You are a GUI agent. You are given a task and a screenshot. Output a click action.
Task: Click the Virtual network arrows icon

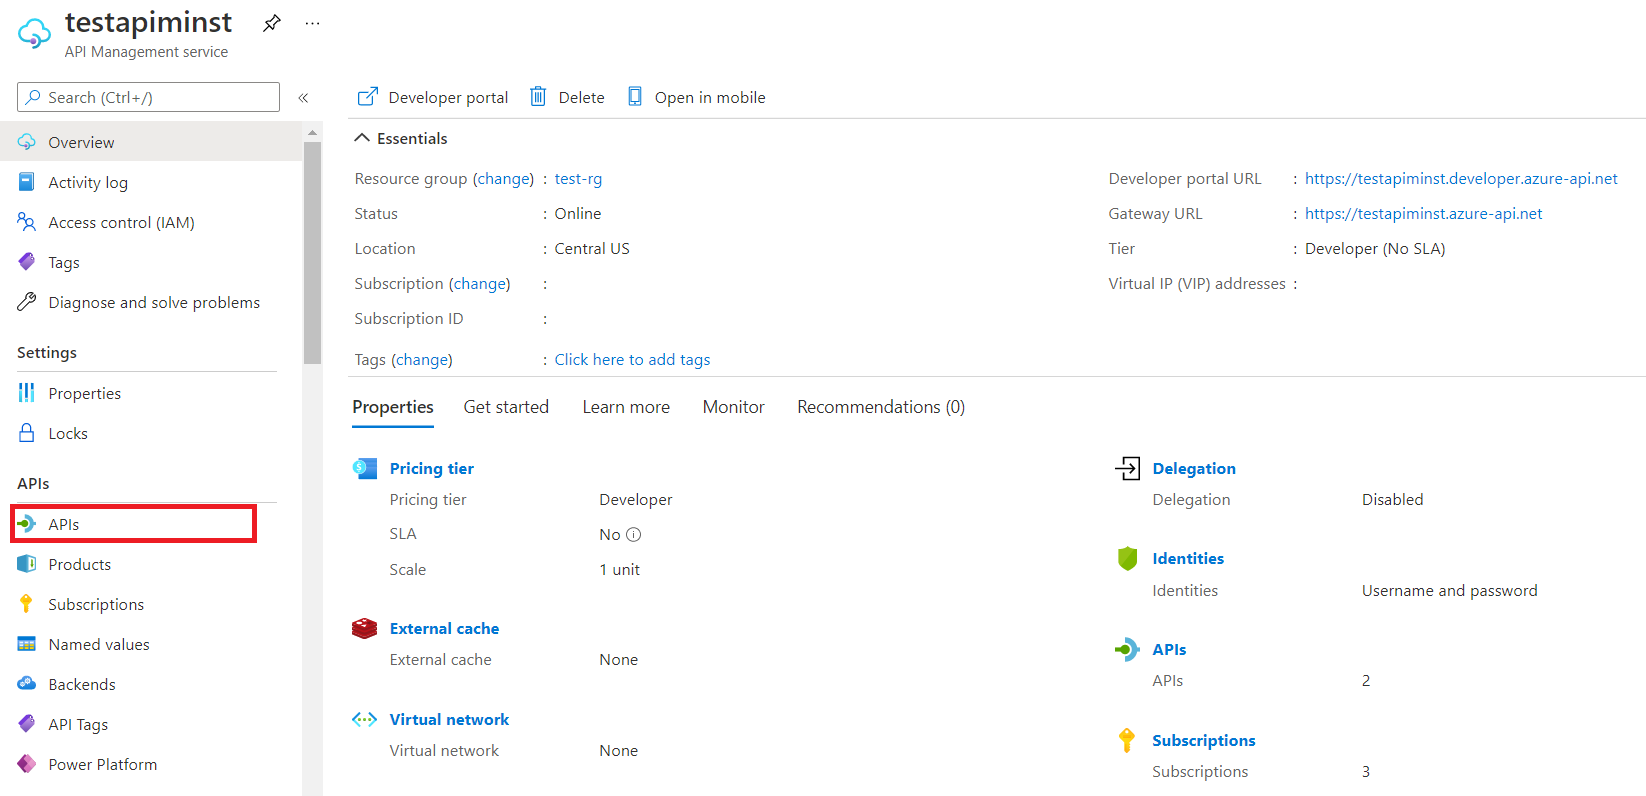(x=364, y=719)
